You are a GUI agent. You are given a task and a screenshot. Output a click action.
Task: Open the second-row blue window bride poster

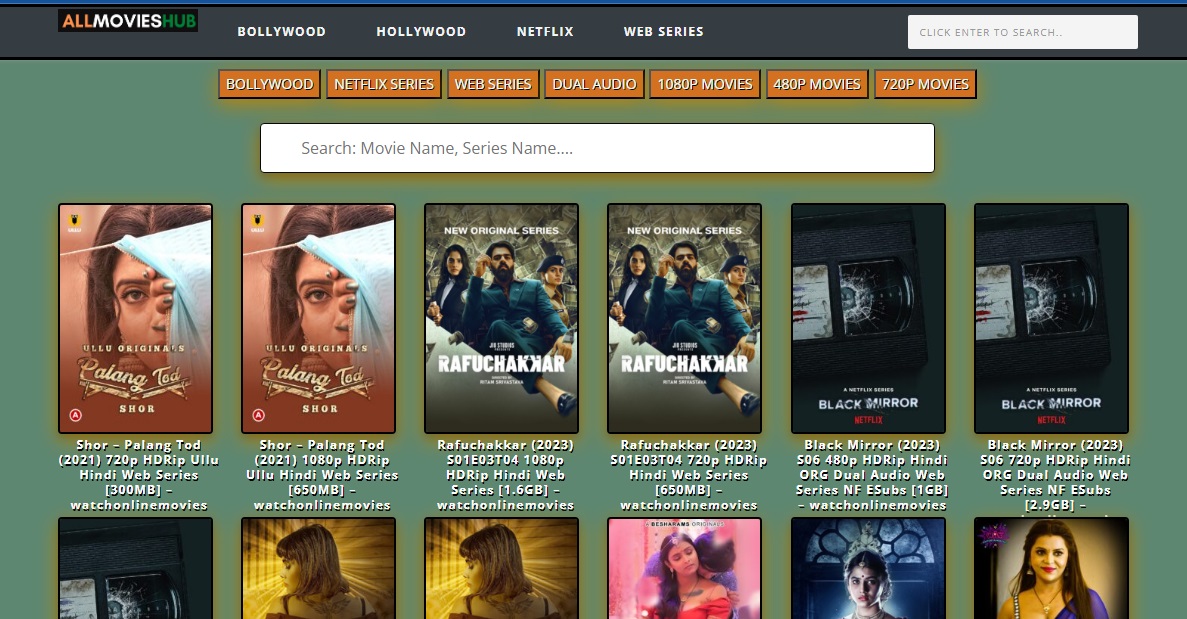click(868, 568)
